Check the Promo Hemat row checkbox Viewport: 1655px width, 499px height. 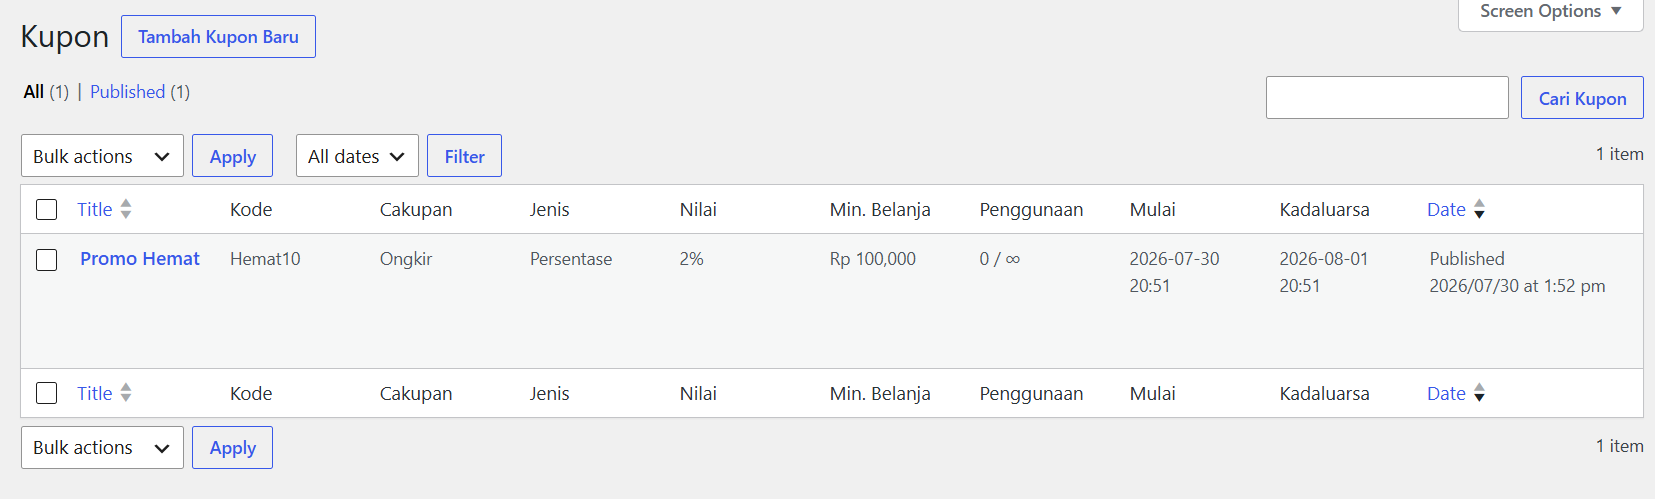coord(47,260)
